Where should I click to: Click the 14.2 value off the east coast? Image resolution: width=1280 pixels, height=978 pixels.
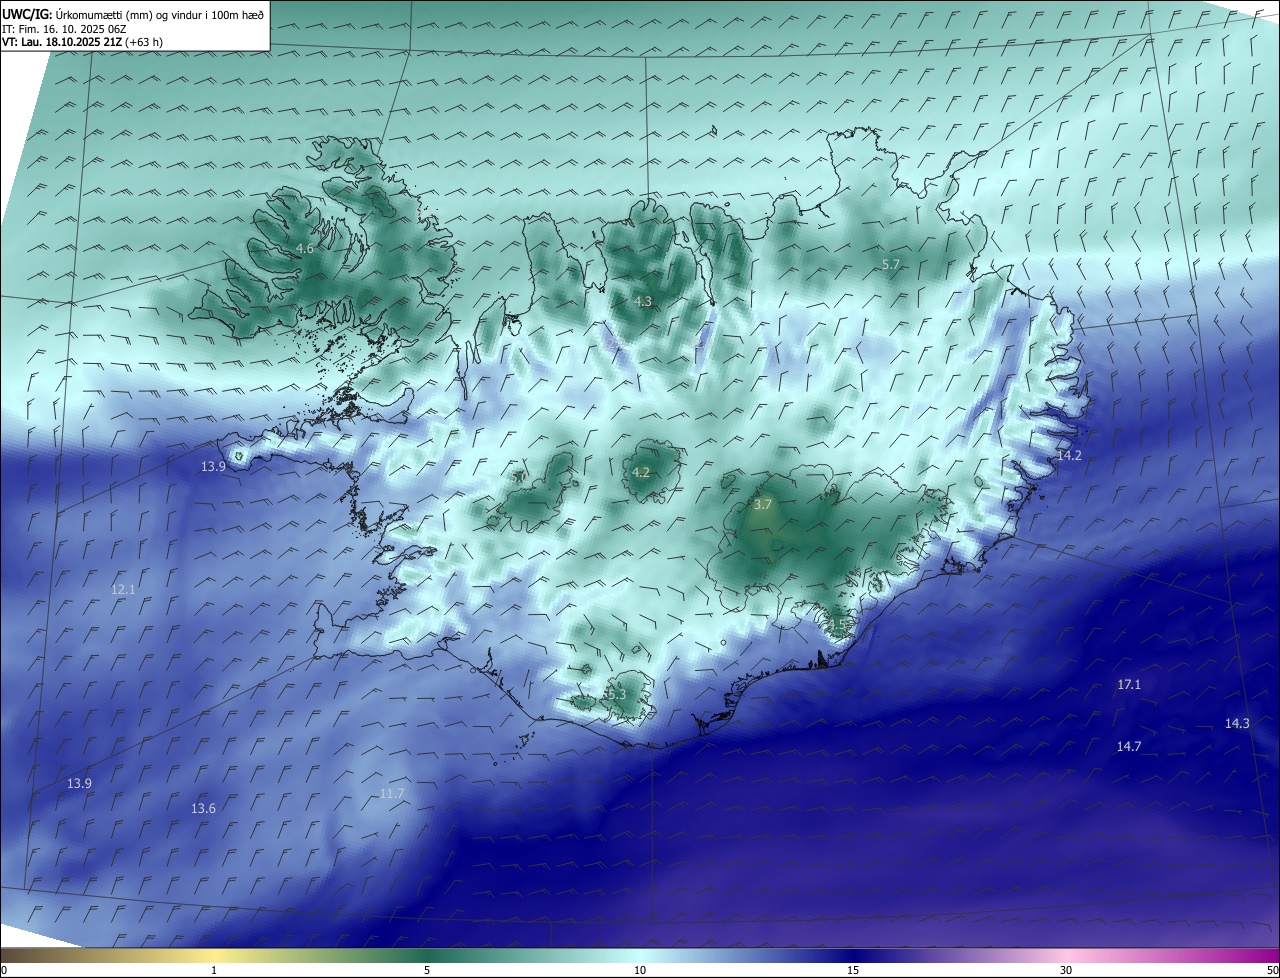(x=1069, y=455)
